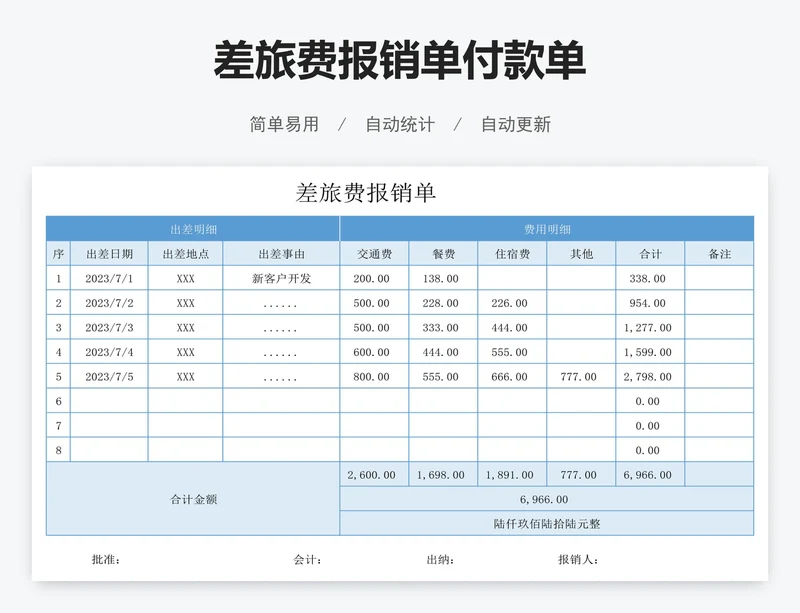
Task: Select sequence number cell 8
Action: click(58, 450)
